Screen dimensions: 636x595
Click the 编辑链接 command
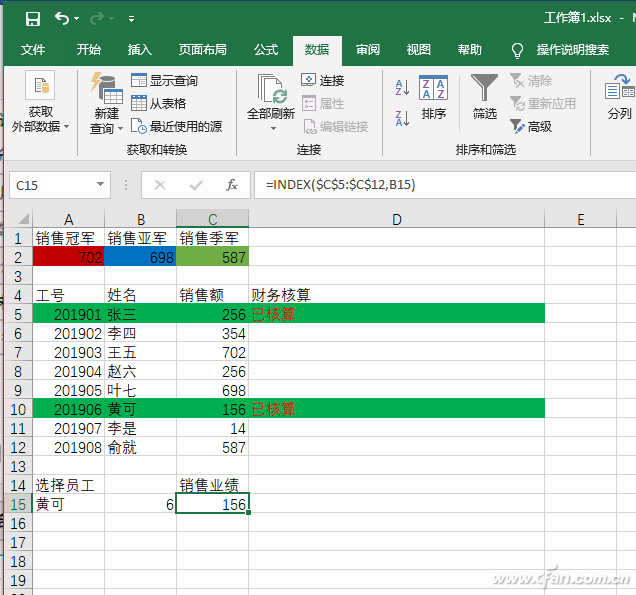click(335, 127)
